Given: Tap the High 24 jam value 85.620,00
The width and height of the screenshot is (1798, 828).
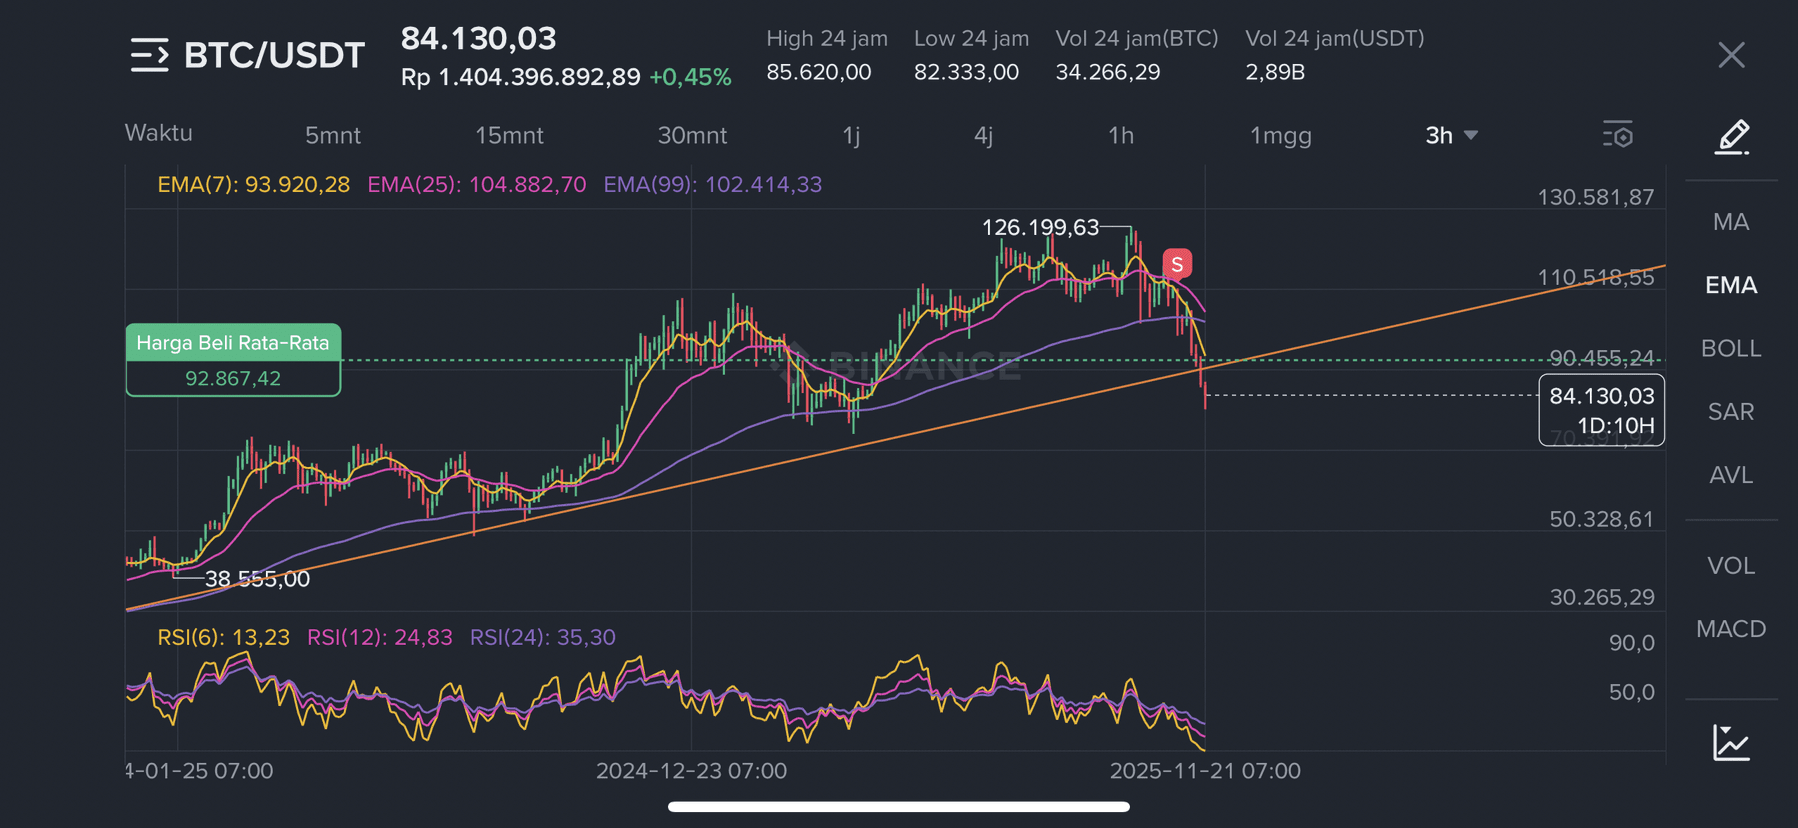Looking at the screenshot, I should (x=818, y=73).
